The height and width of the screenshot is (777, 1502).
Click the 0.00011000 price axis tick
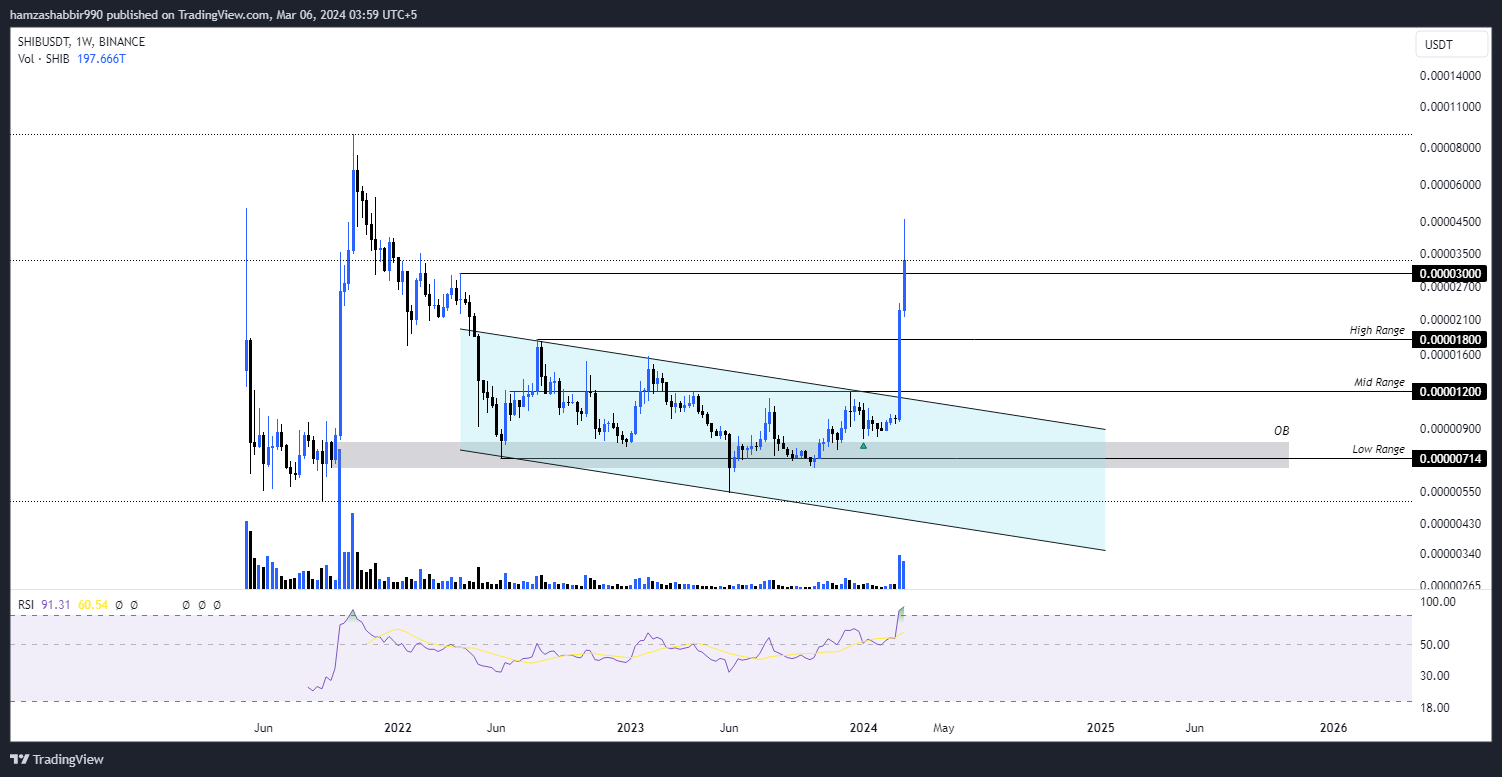(1450, 105)
